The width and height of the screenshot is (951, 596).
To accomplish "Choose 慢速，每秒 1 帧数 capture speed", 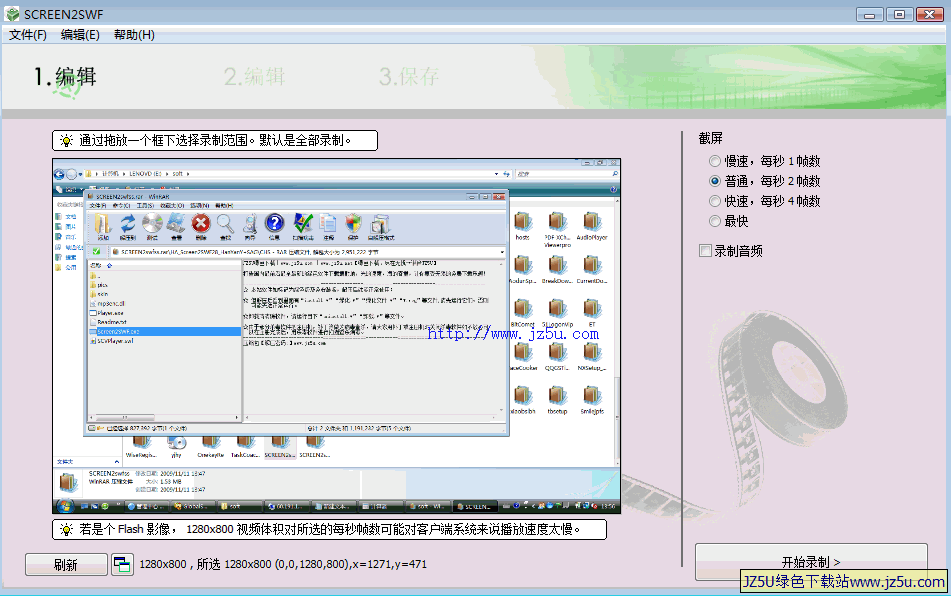I will pyautogui.click(x=765, y=161).
